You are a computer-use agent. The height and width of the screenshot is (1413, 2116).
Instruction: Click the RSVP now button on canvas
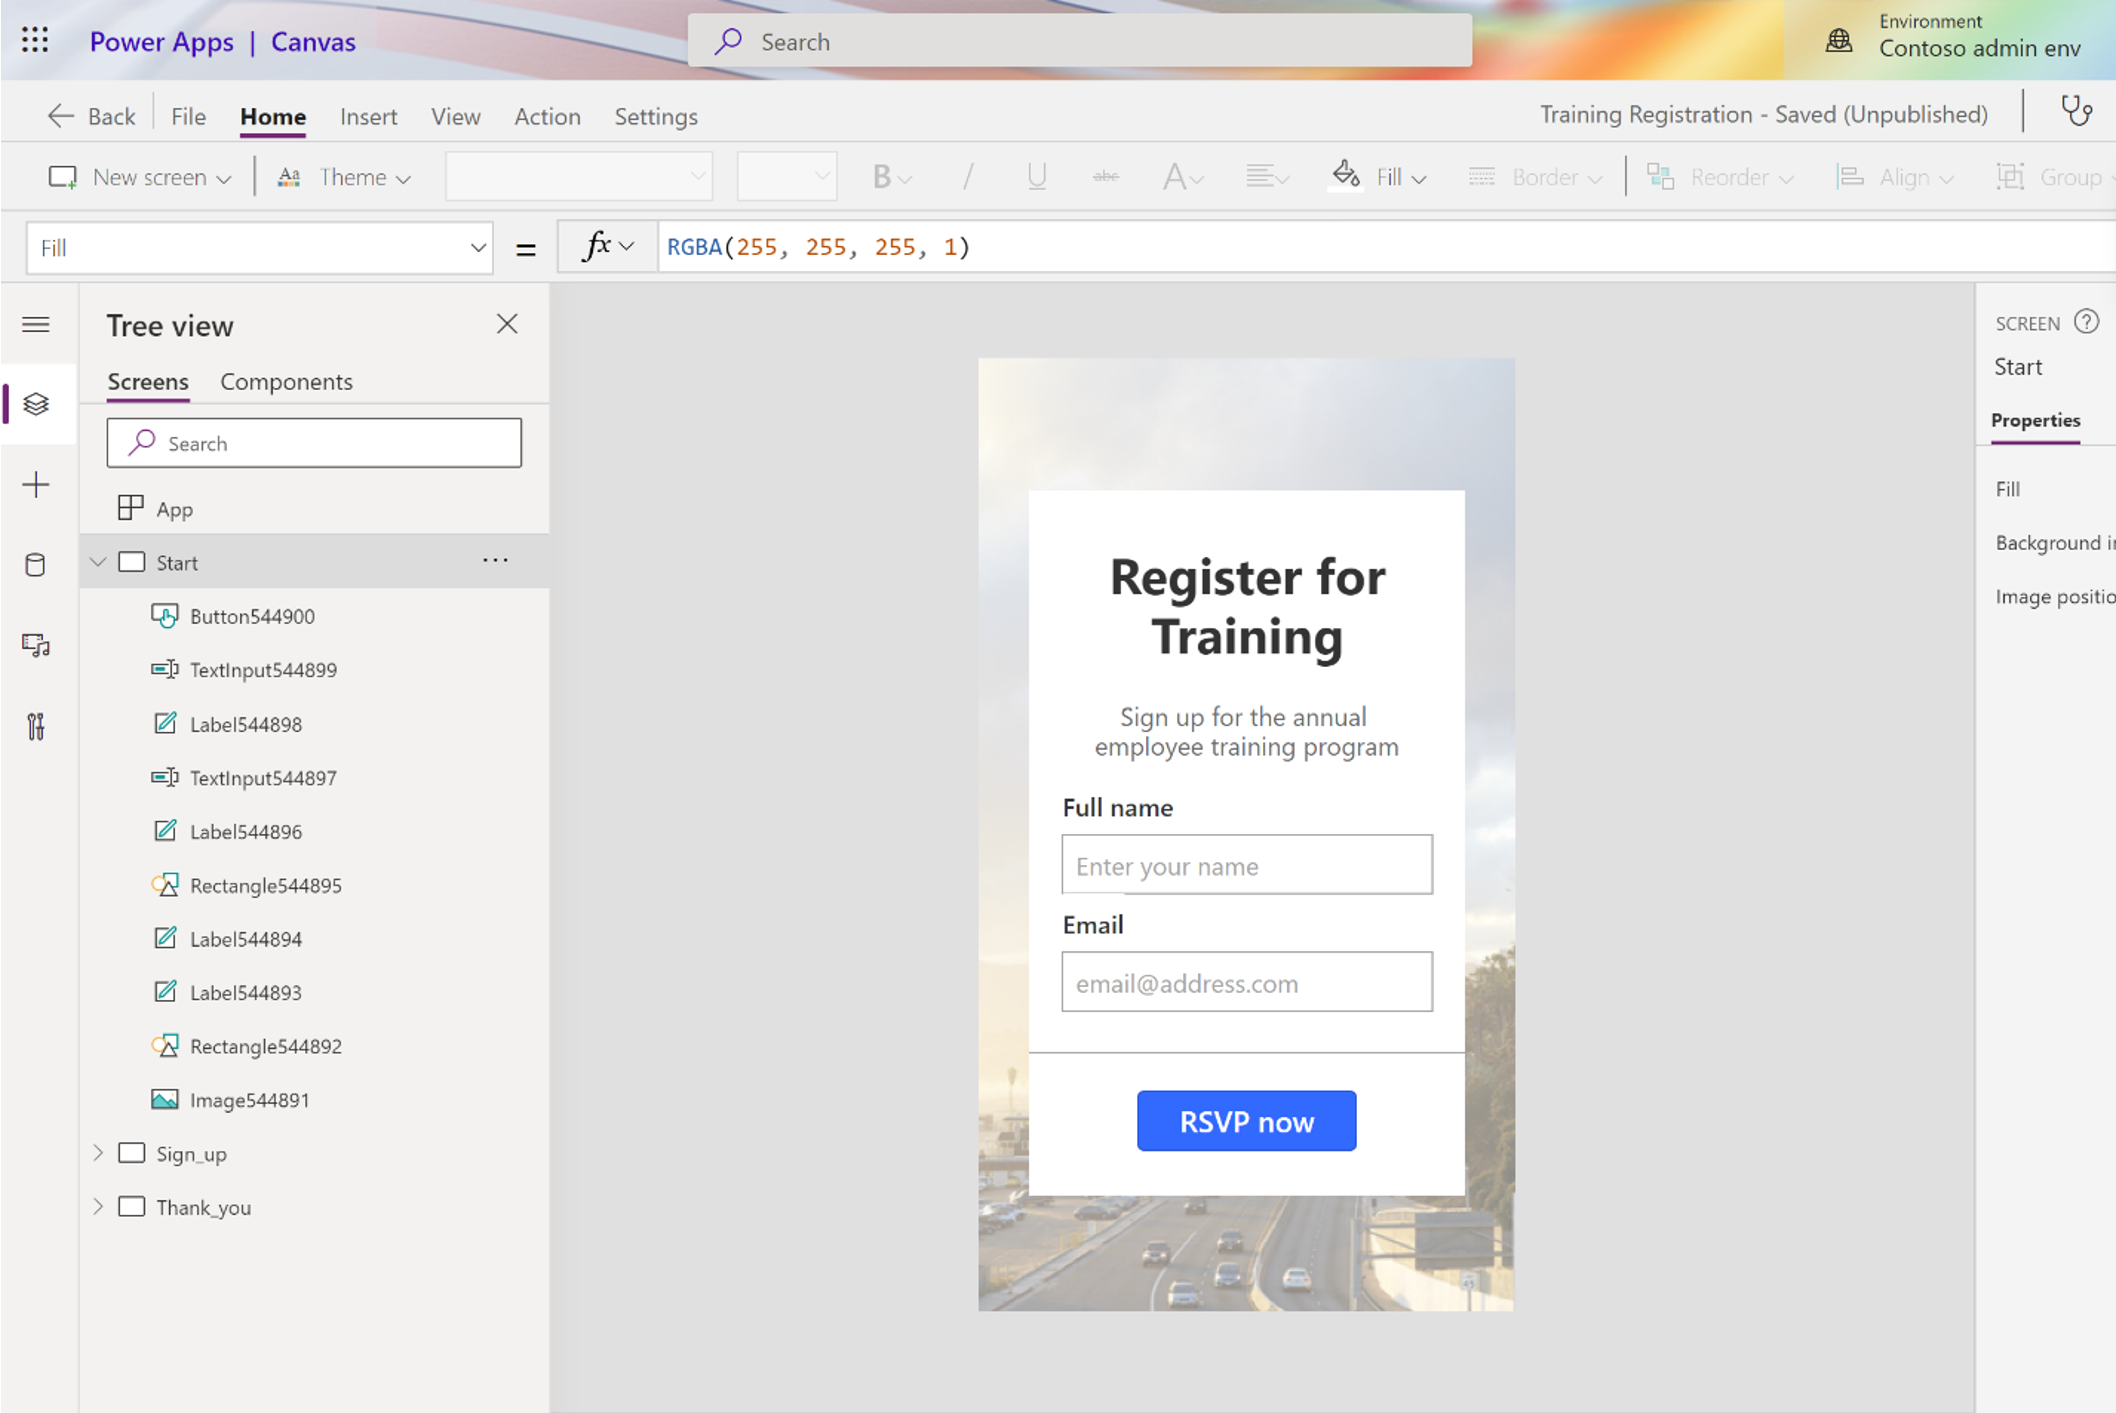pyautogui.click(x=1246, y=1121)
